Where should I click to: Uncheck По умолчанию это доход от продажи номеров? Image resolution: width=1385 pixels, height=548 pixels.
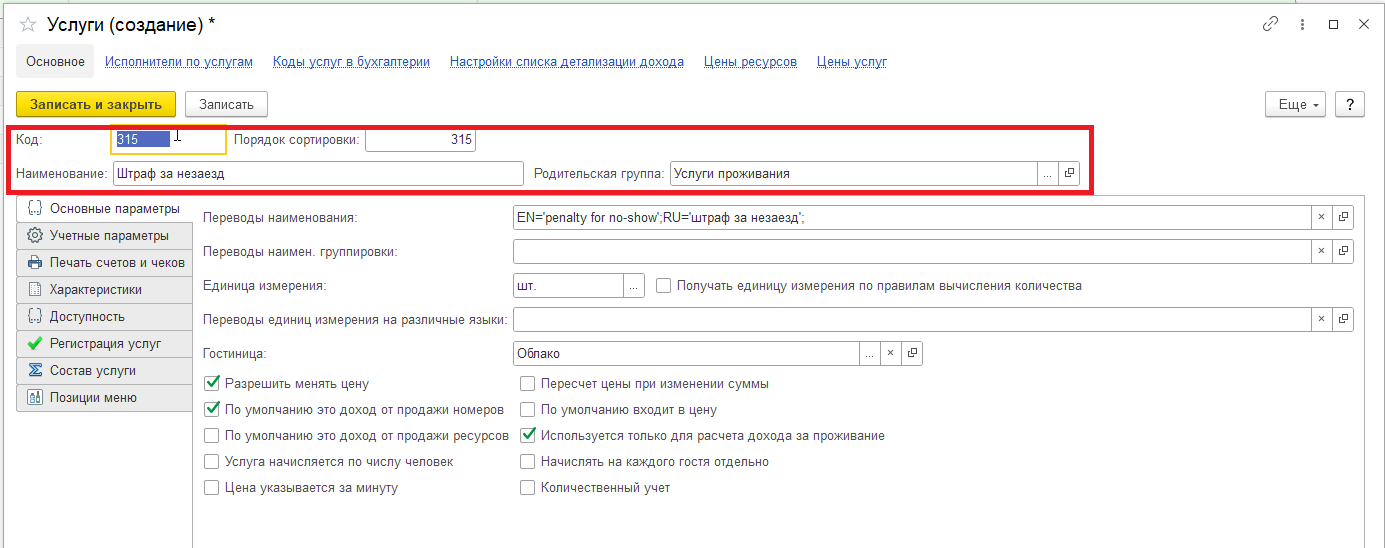coord(211,409)
